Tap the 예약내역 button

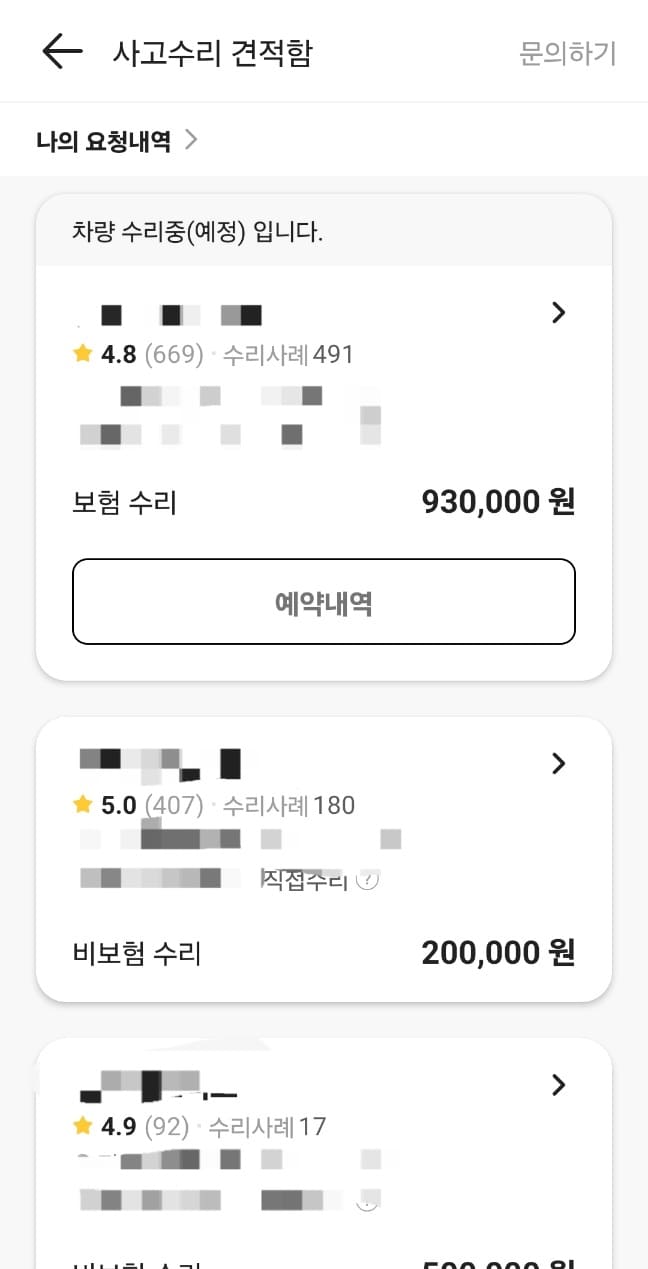(324, 601)
